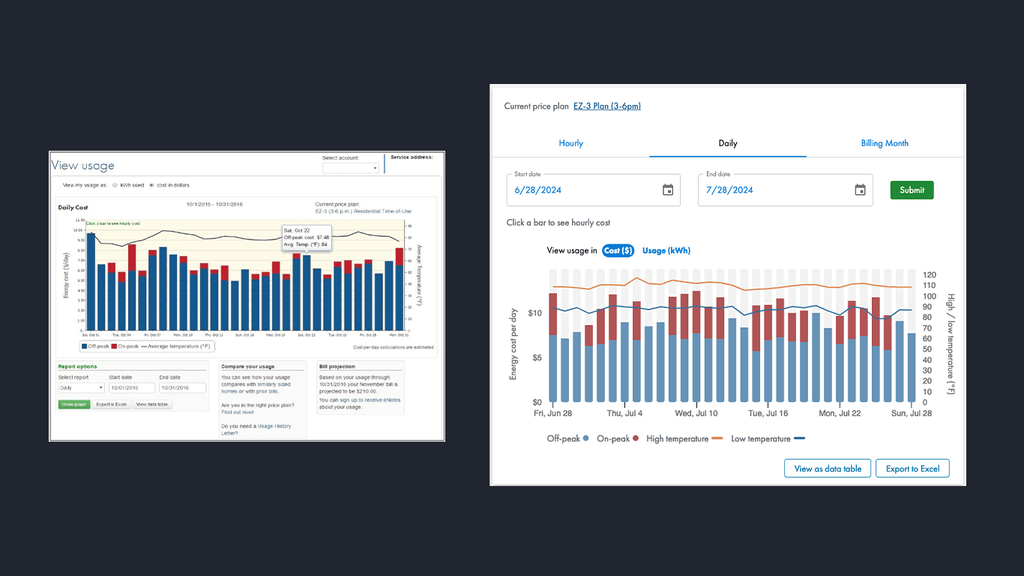
Task: Switch to the Billing Month tab
Action: pyautogui.click(x=884, y=143)
